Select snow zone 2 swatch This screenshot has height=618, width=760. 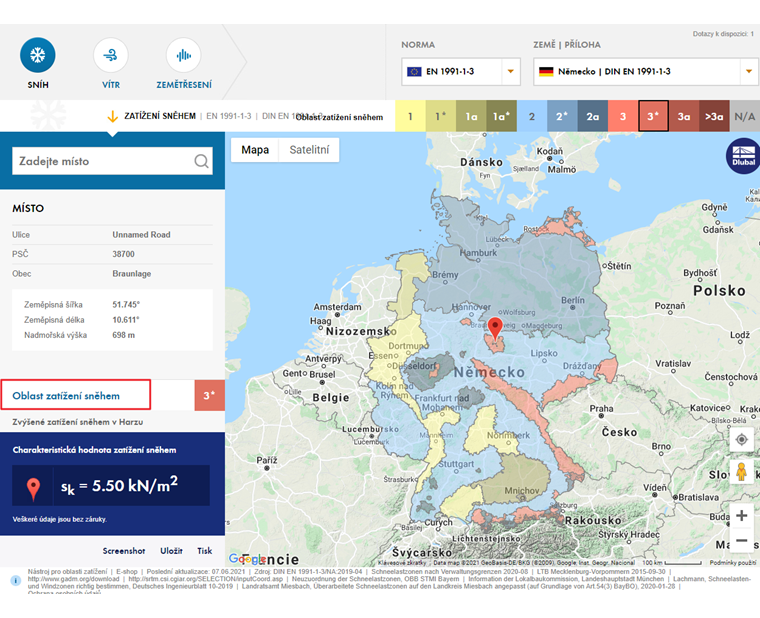[532, 116]
